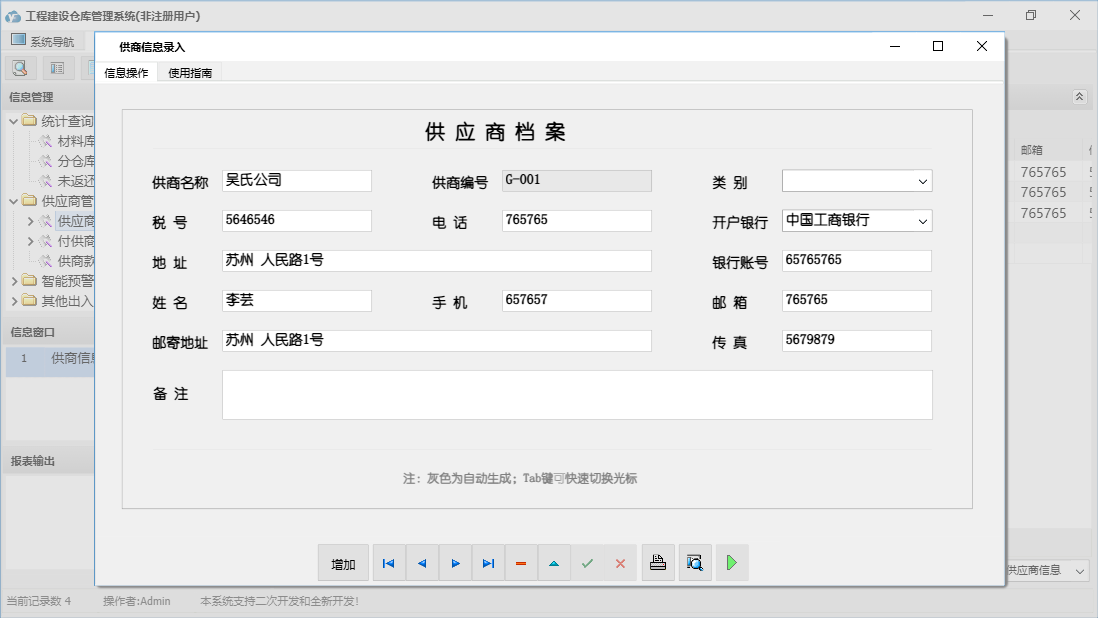
Task: Switch to the 使用指南 tab
Action: [x=190, y=73]
